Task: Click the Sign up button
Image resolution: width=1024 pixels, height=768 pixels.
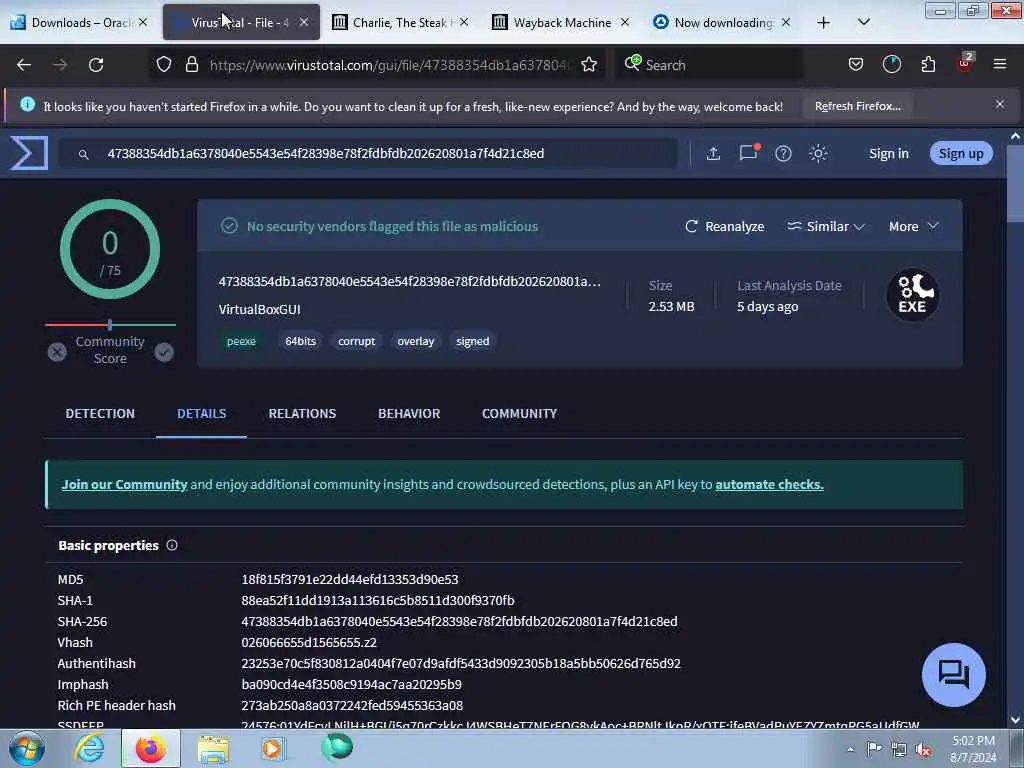Action: coord(961,153)
